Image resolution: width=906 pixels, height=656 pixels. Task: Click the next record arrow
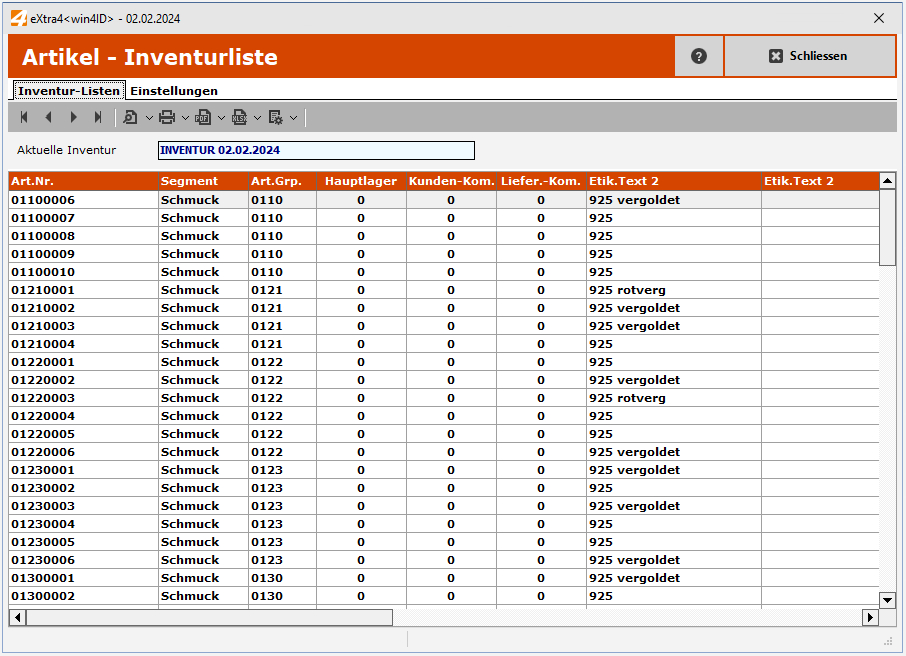(72, 117)
